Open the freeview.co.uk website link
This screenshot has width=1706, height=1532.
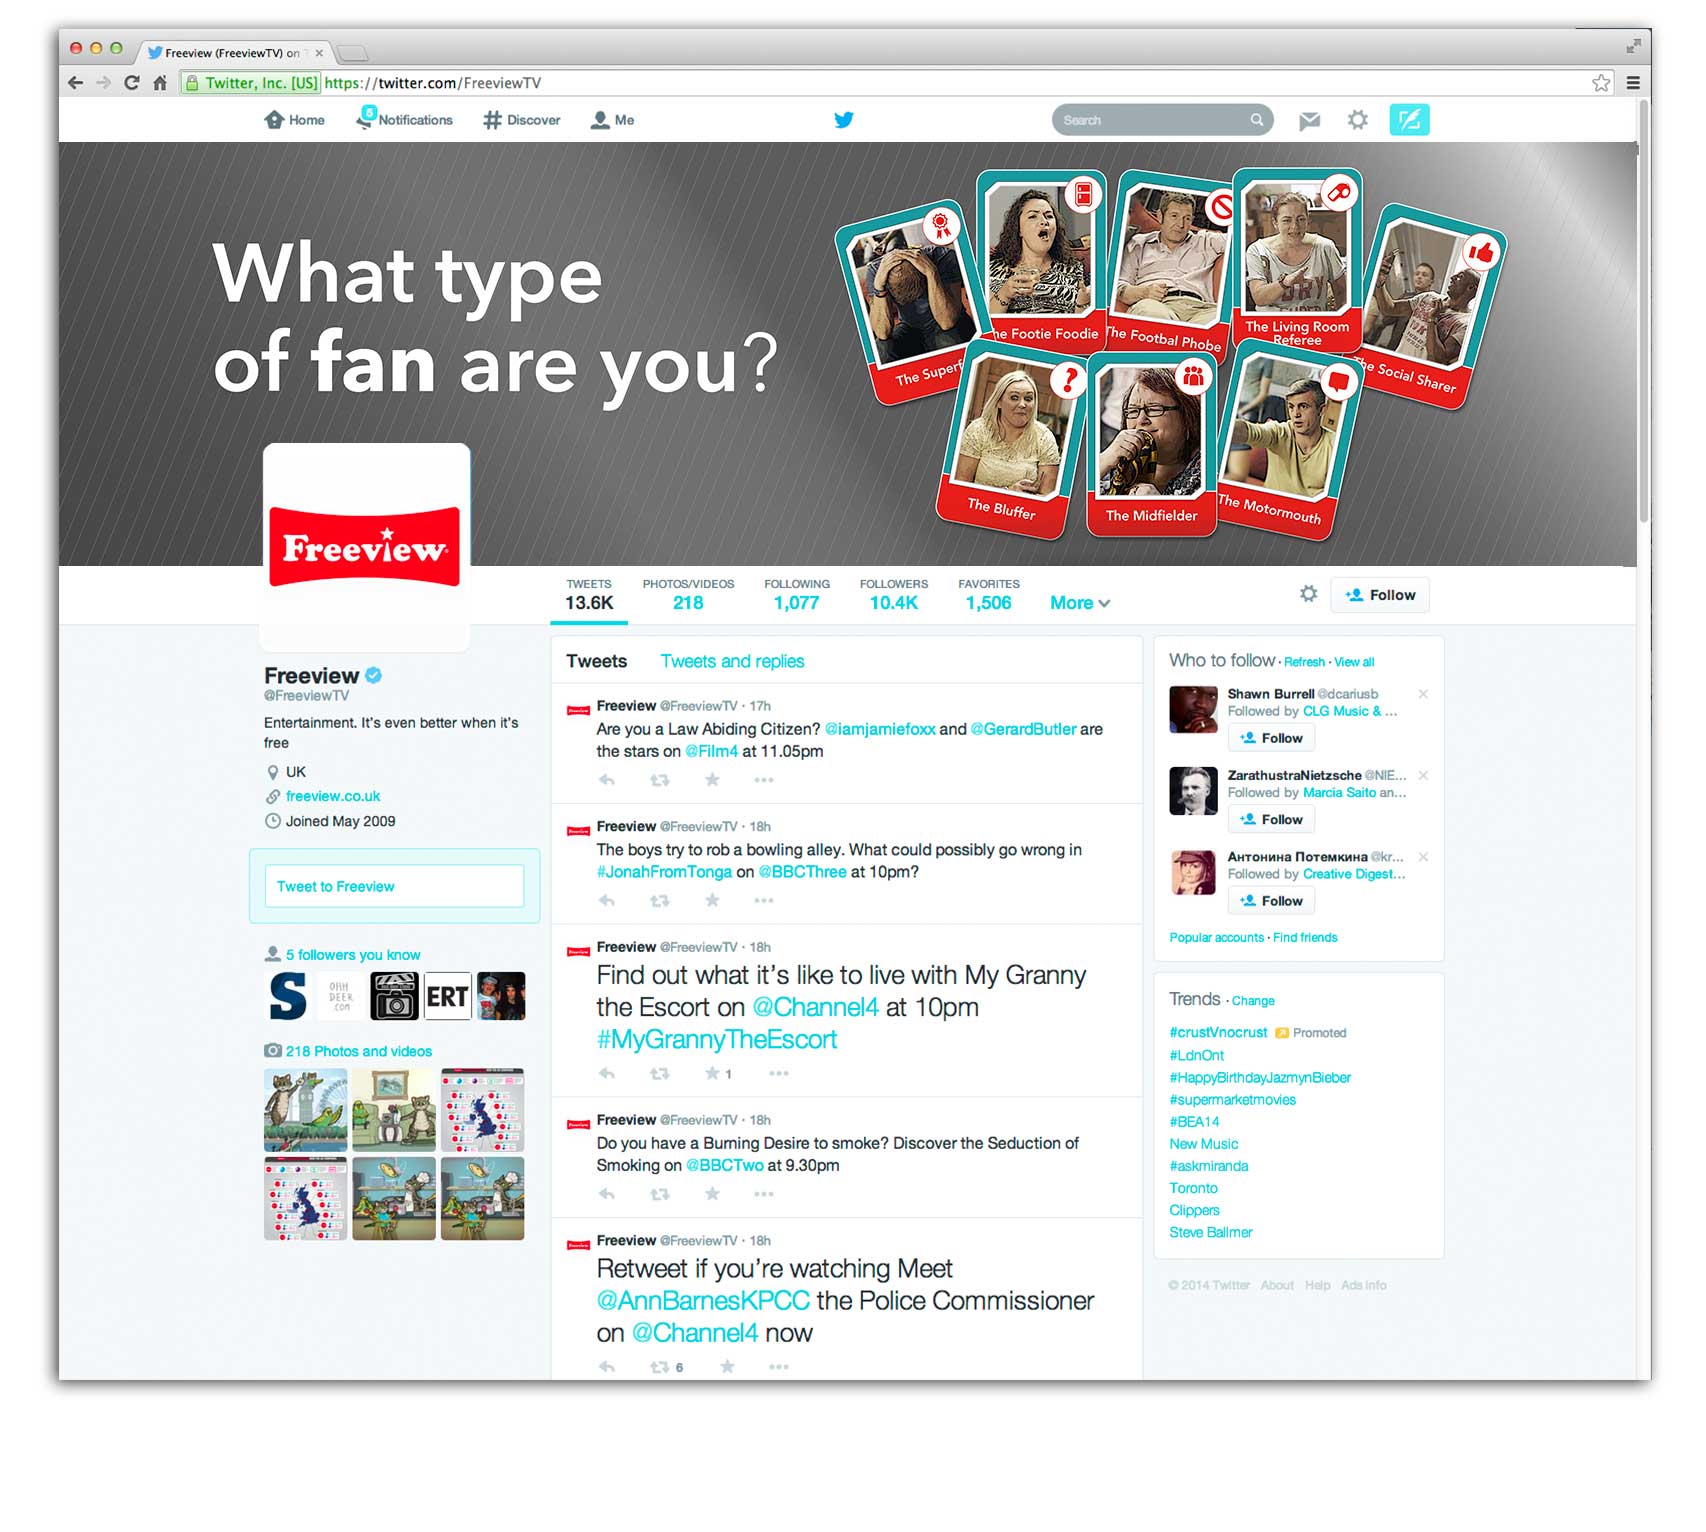pyautogui.click(x=333, y=796)
